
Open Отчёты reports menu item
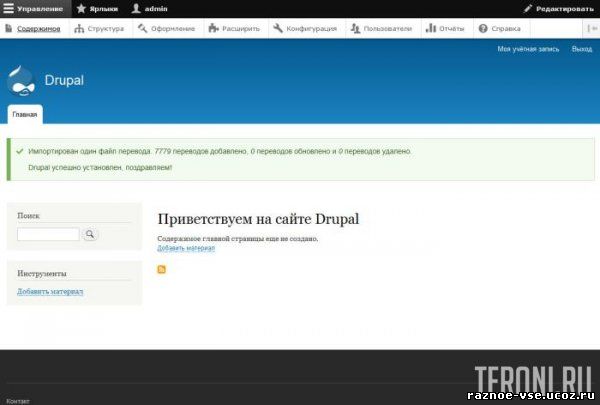pyautogui.click(x=445, y=28)
